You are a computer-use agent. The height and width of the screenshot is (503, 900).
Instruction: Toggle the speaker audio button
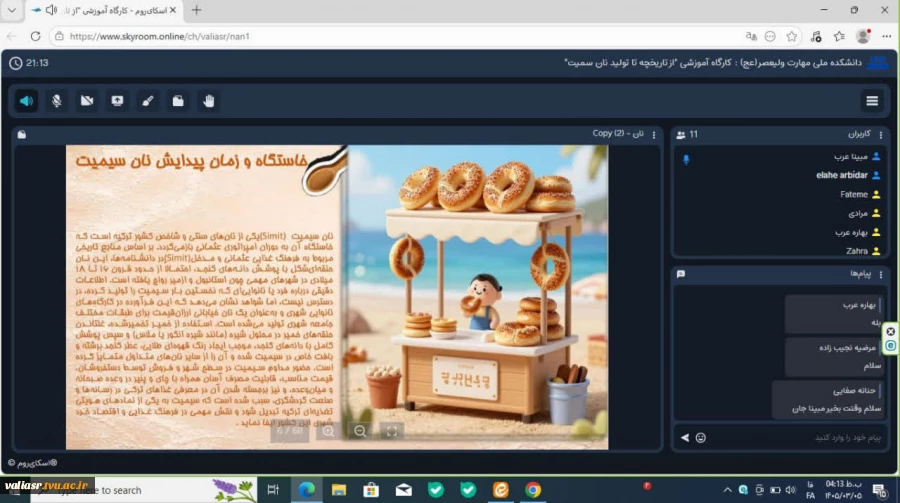[x=26, y=101]
